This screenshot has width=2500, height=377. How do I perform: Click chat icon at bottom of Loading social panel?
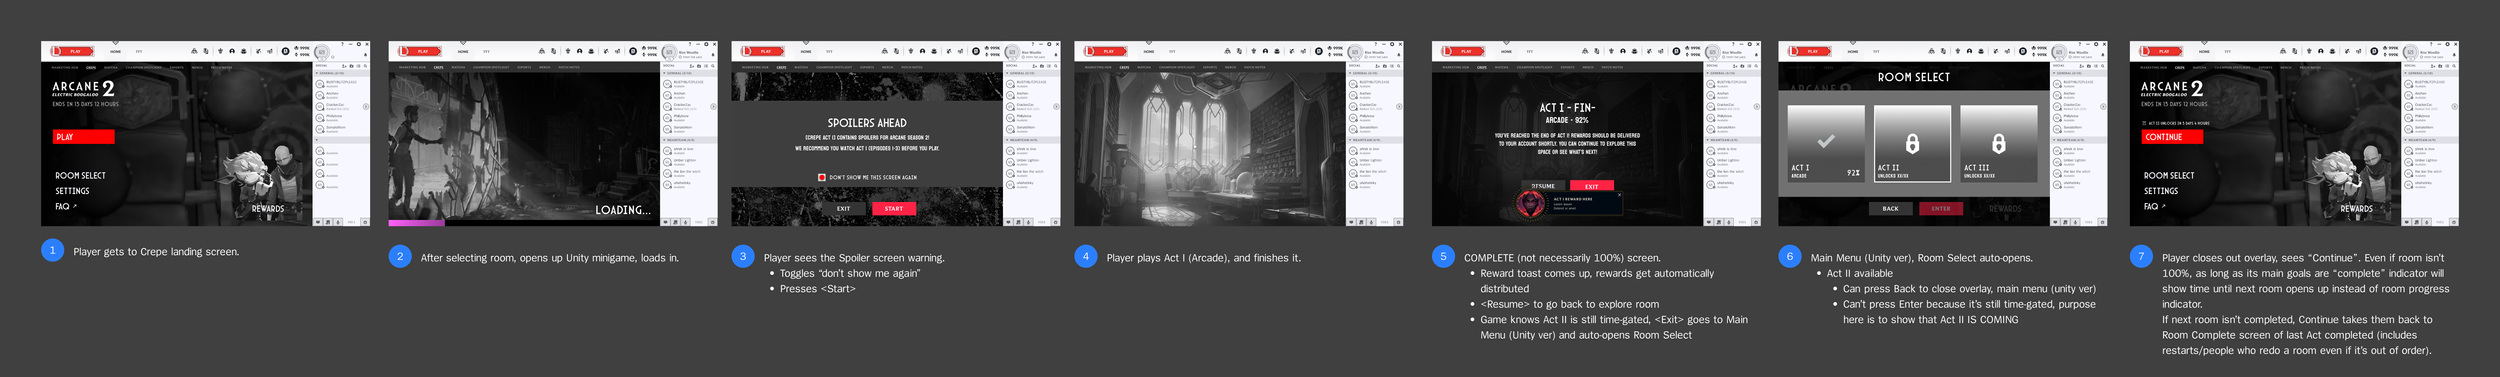tap(665, 221)
